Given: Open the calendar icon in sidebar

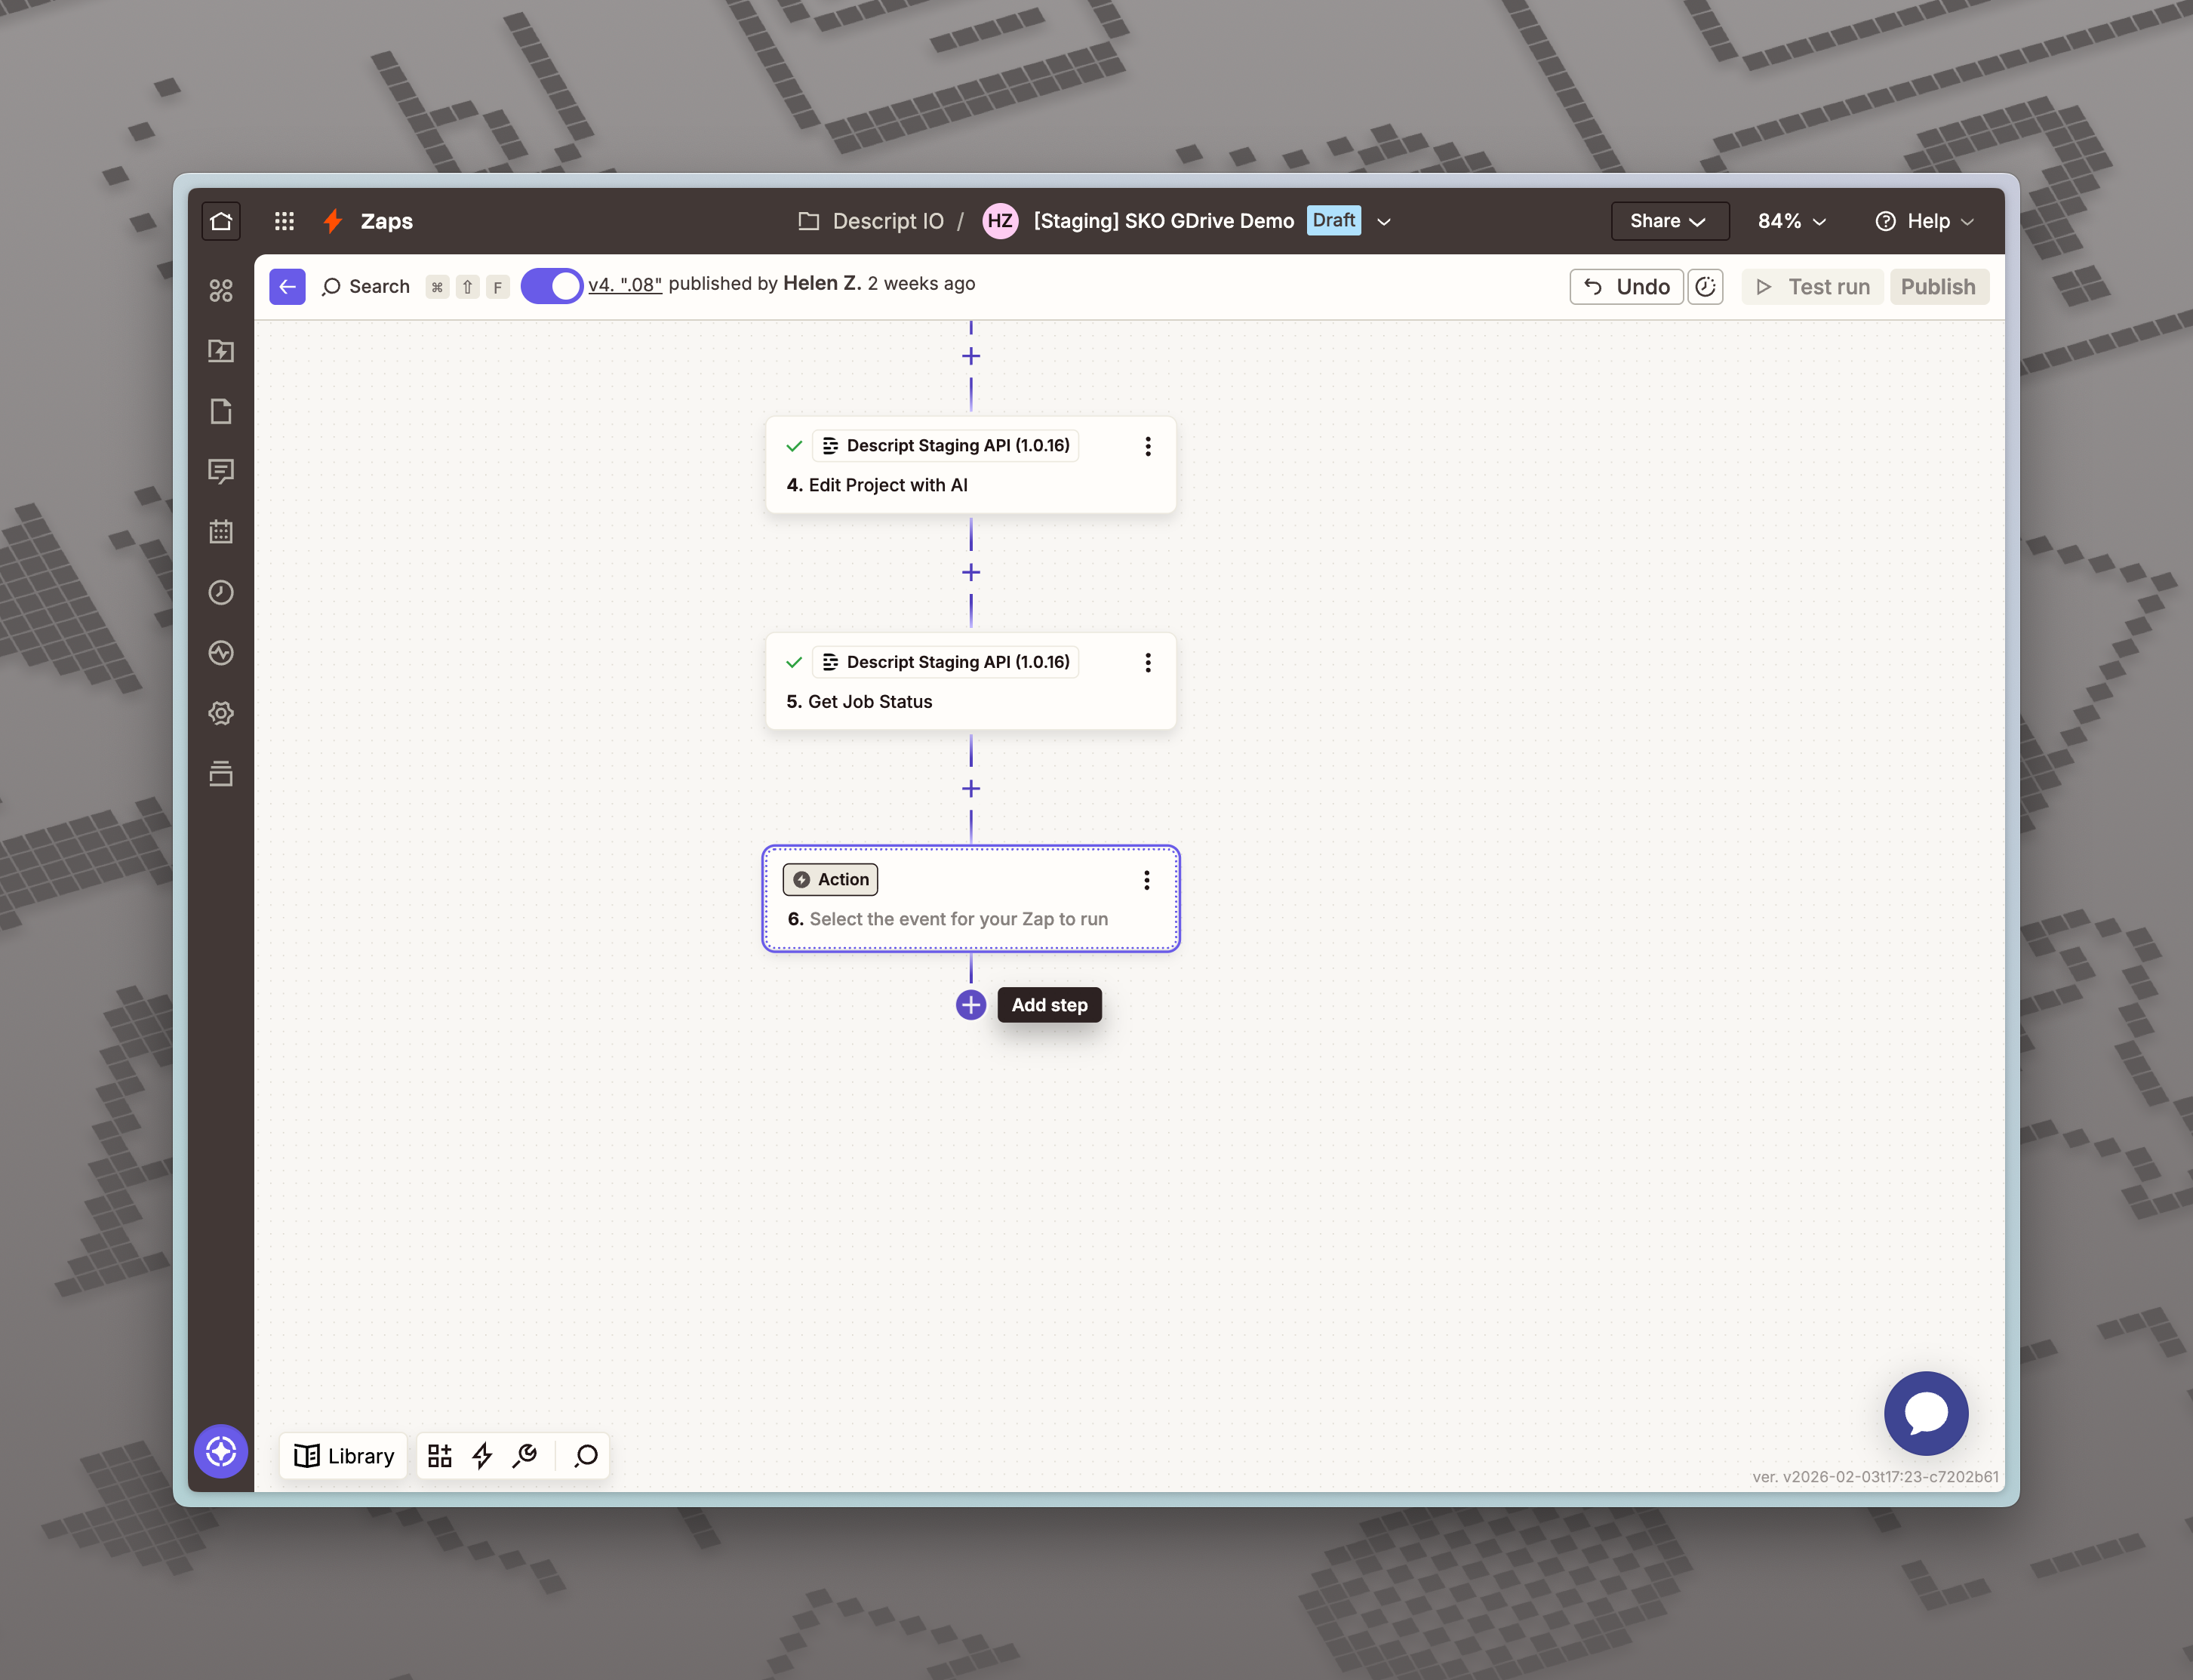Looking at the screenshot, I should pyautogui.click(x=221, y=532).
